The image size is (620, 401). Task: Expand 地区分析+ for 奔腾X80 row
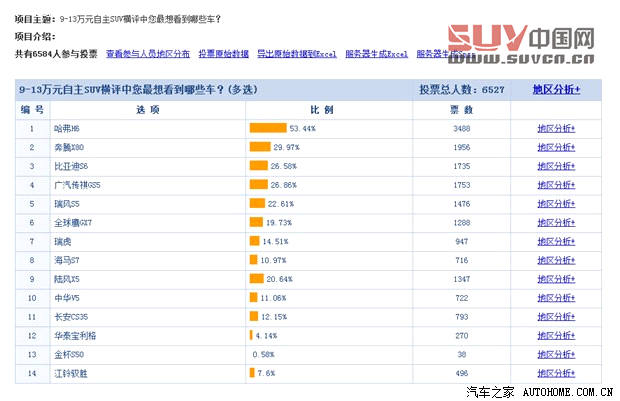tap(556, 147)
